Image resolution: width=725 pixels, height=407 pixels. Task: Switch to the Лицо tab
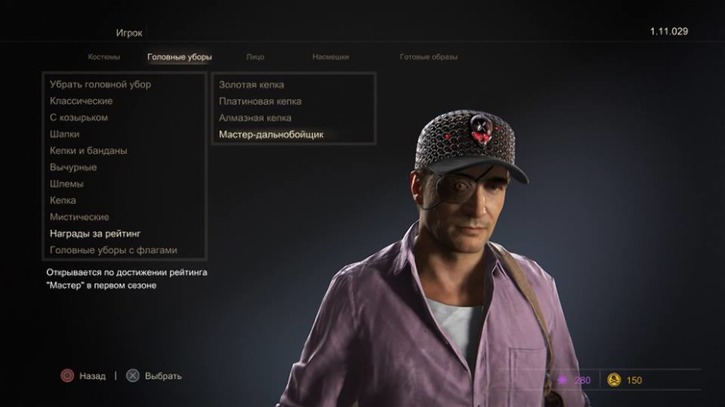pos(255,57)
